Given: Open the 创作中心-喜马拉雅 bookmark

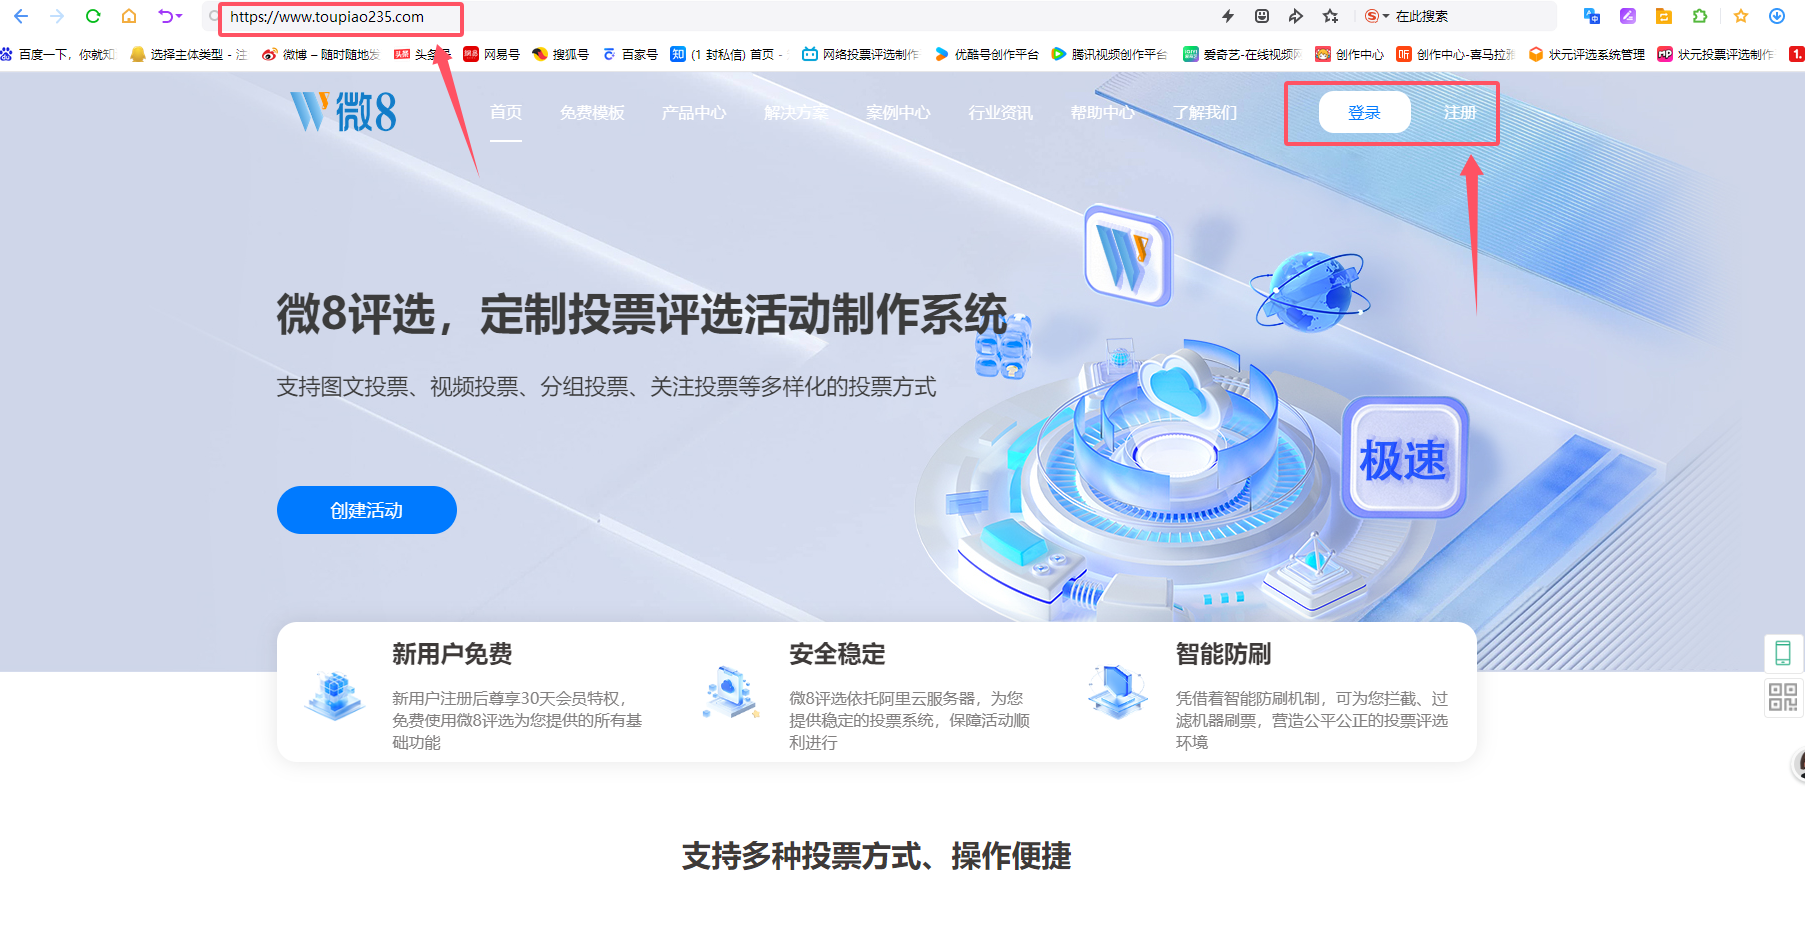Looking at the screenshot, I should tap(1455, 54).
